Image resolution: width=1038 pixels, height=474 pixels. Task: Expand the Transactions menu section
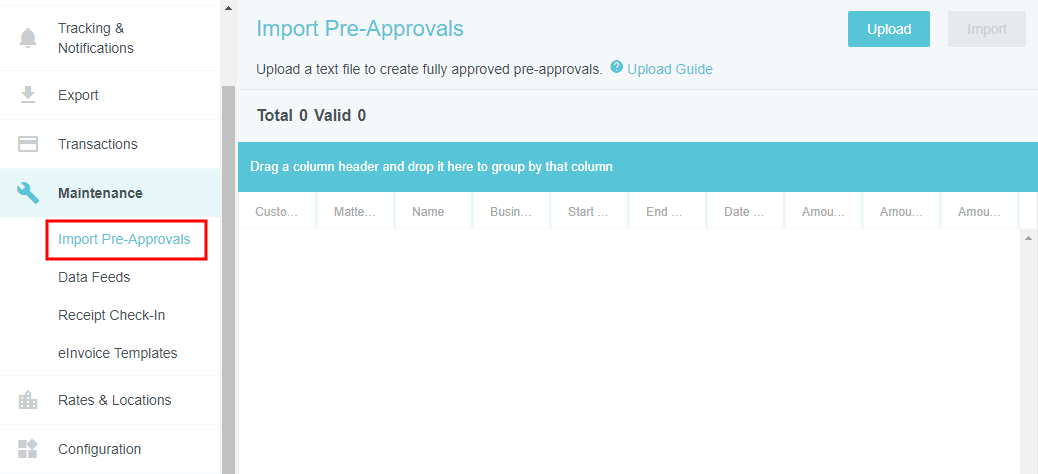point(98,144)
